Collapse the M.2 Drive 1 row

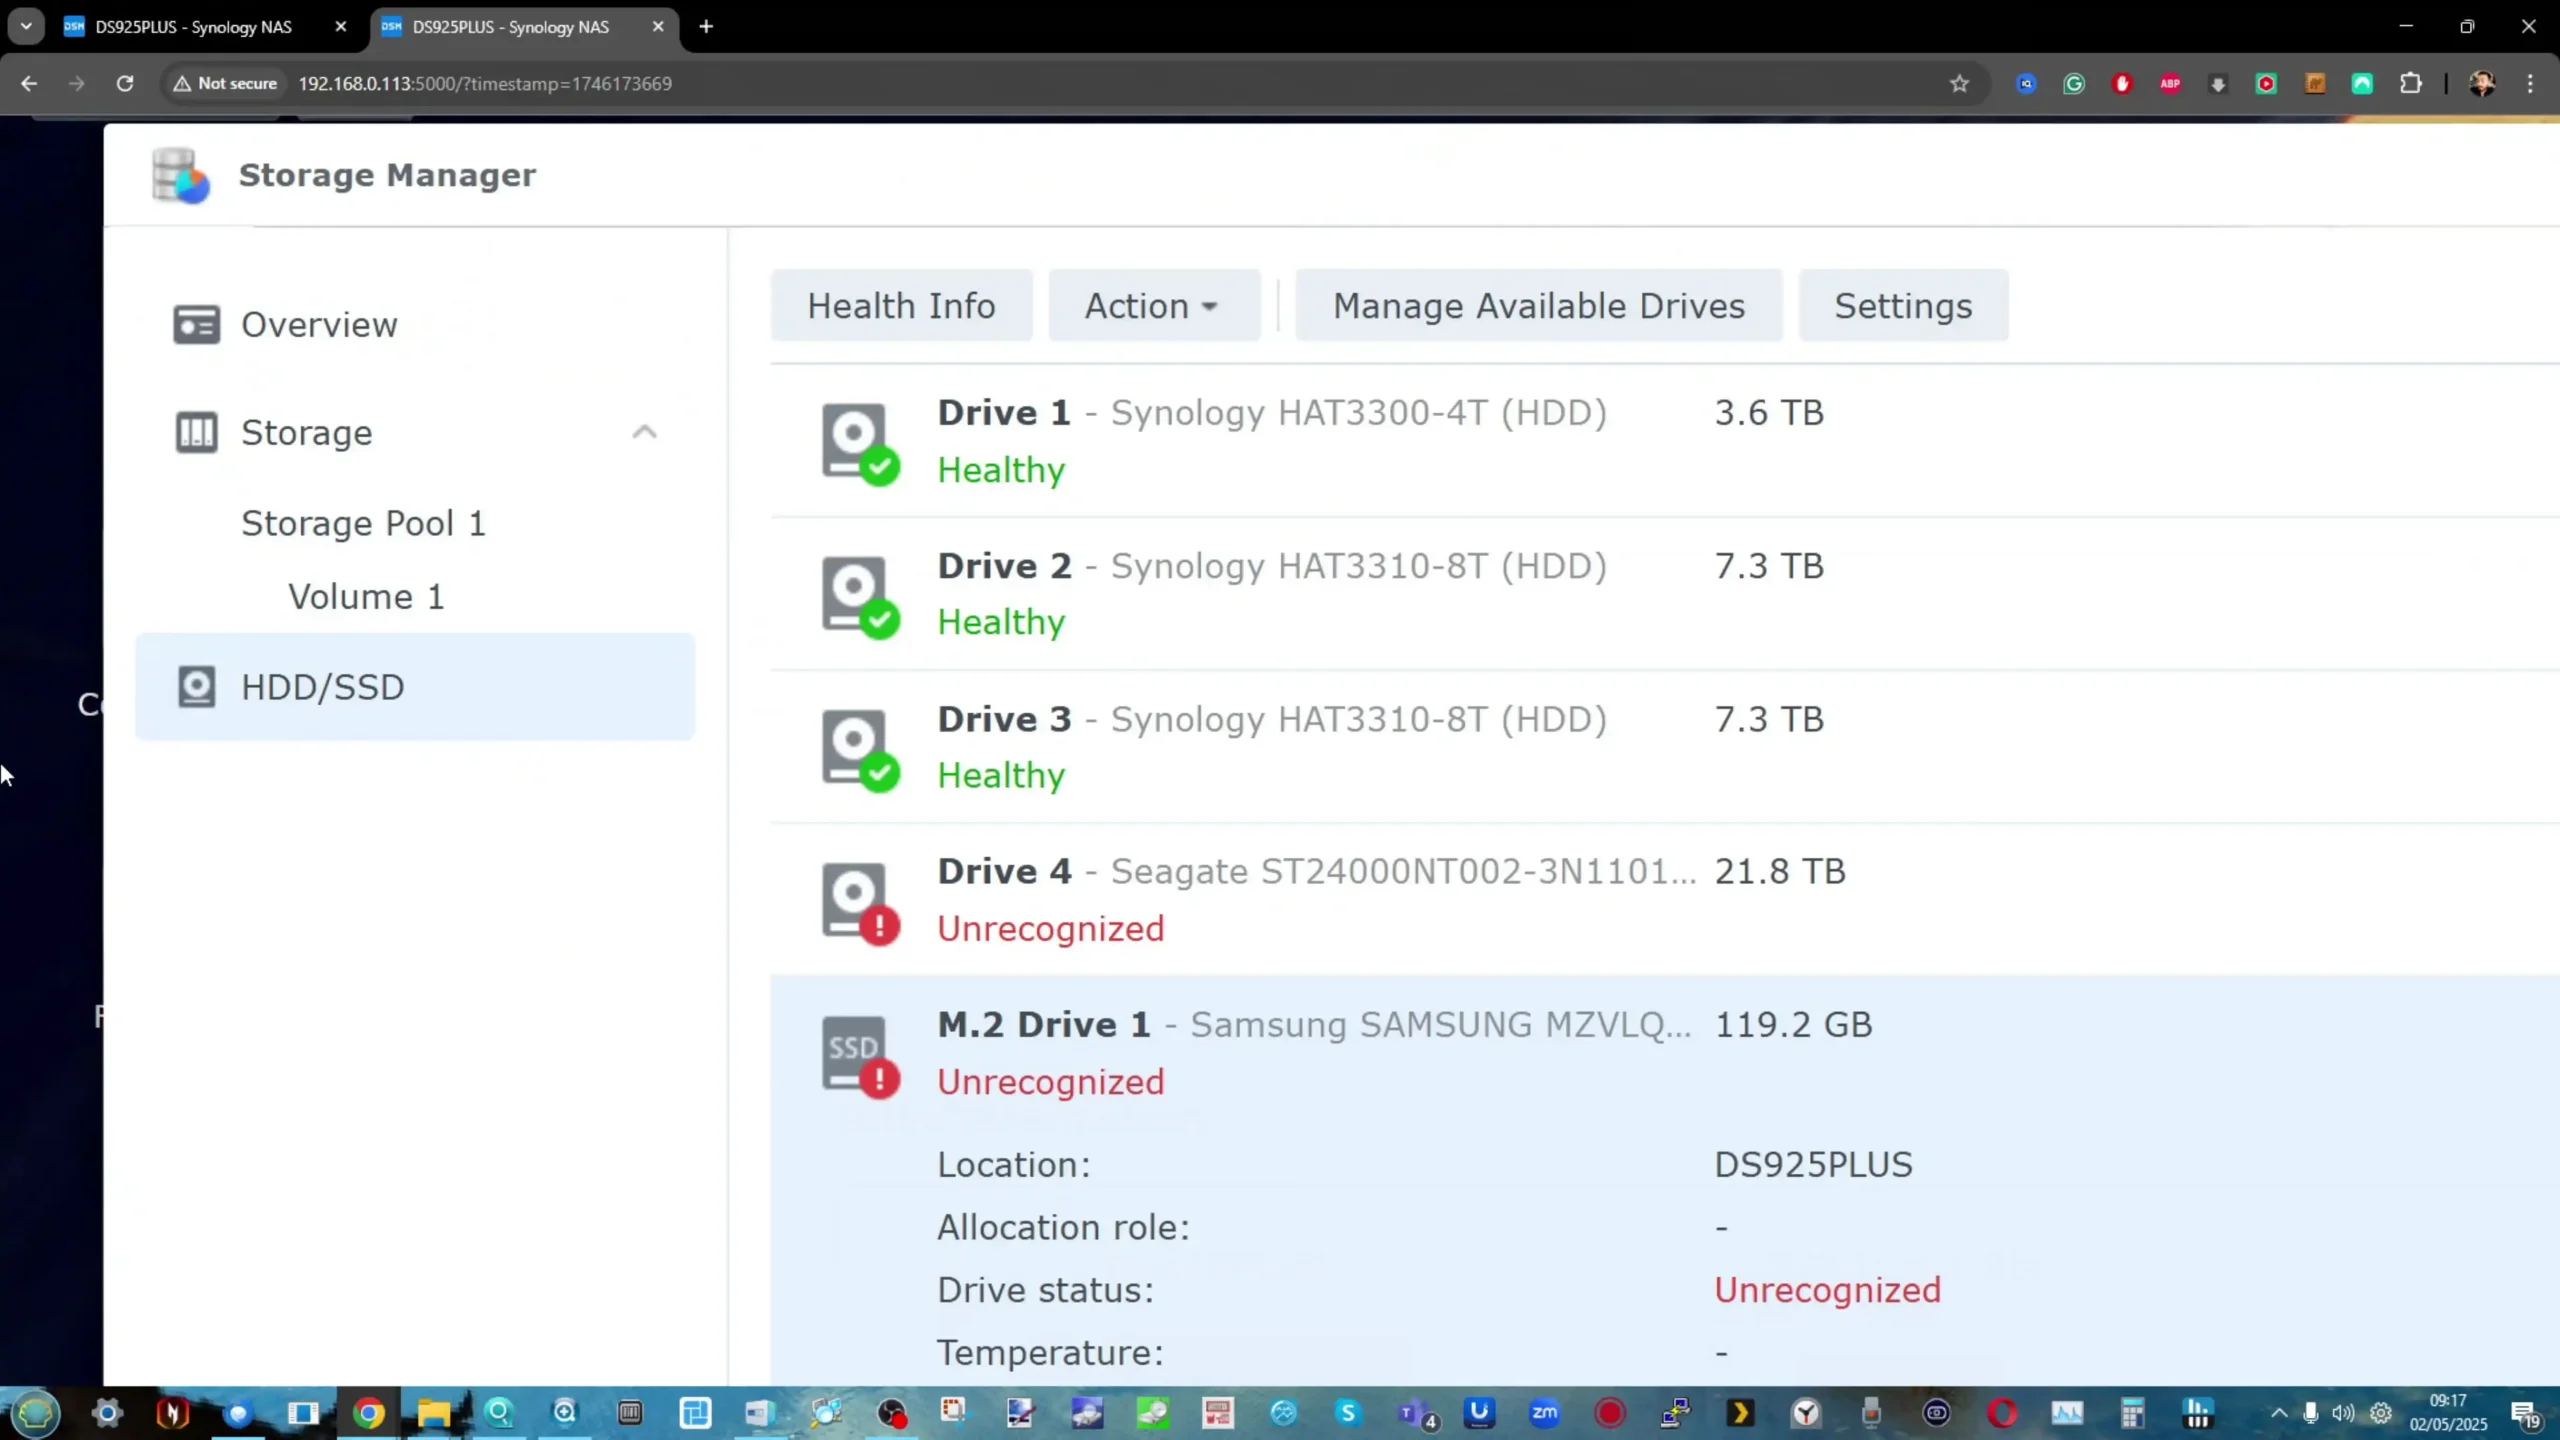(x=1664, y=1053)
